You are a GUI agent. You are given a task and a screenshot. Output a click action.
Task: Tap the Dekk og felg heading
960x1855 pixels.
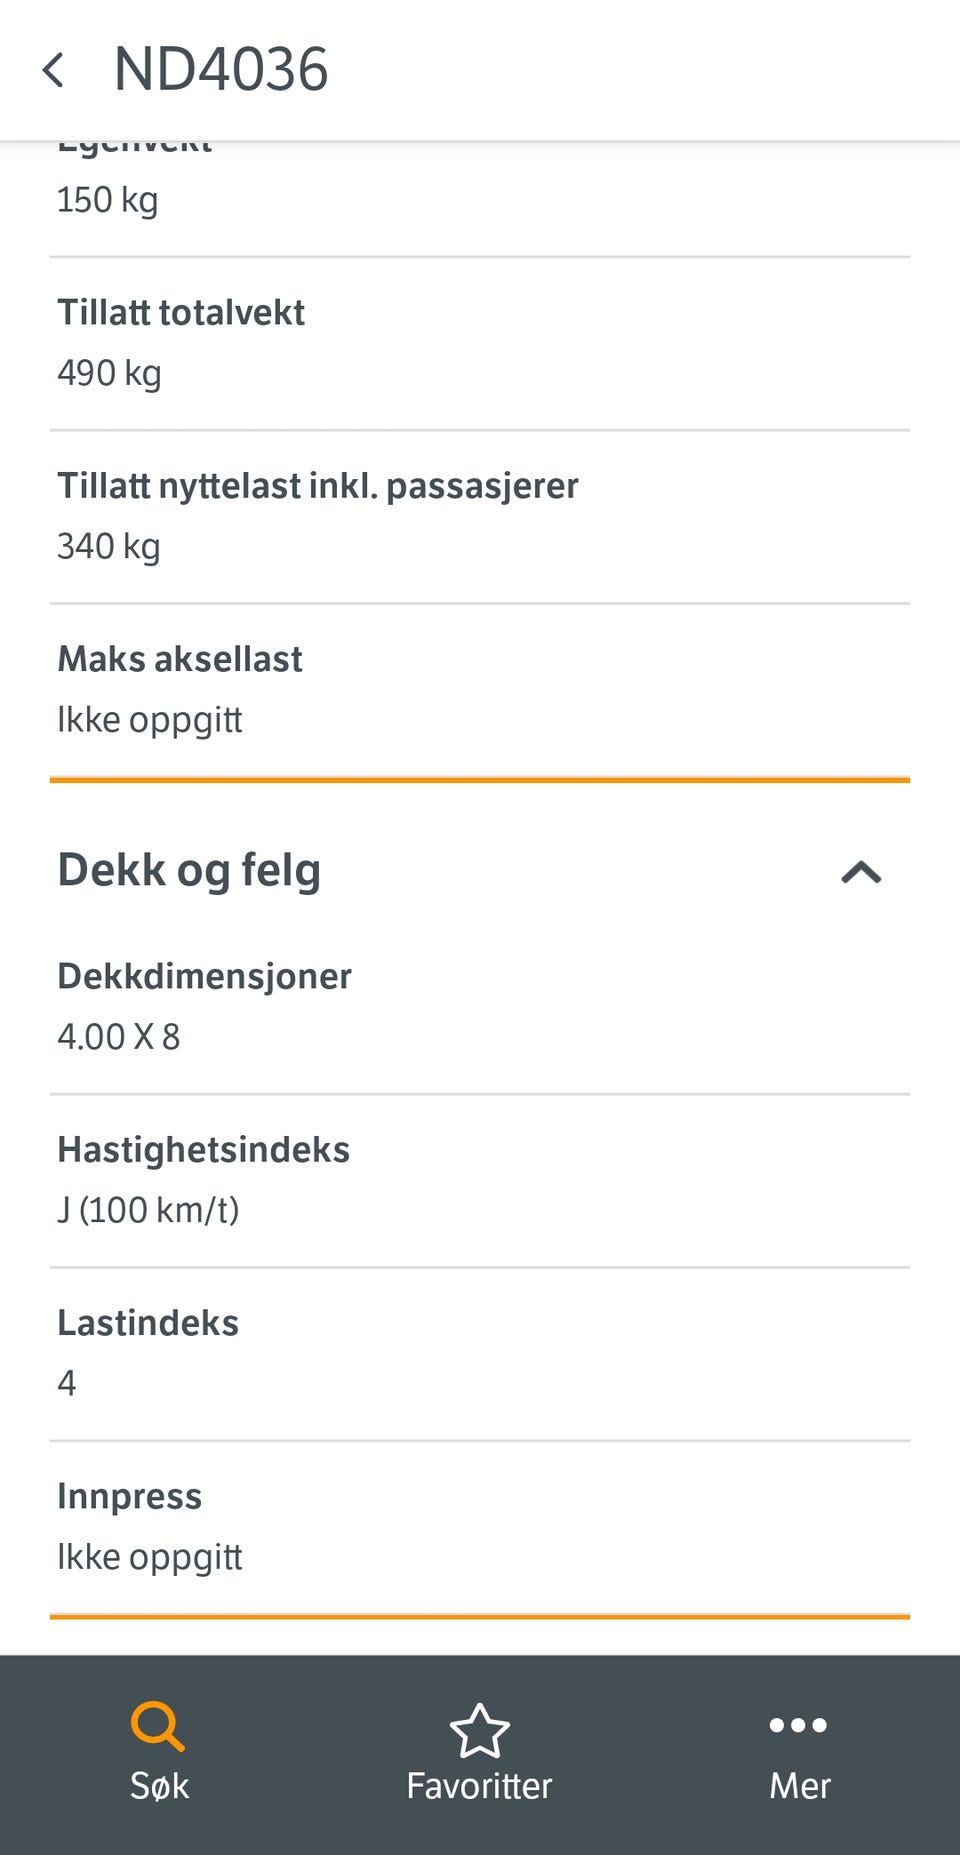click(x=189, y=870)
